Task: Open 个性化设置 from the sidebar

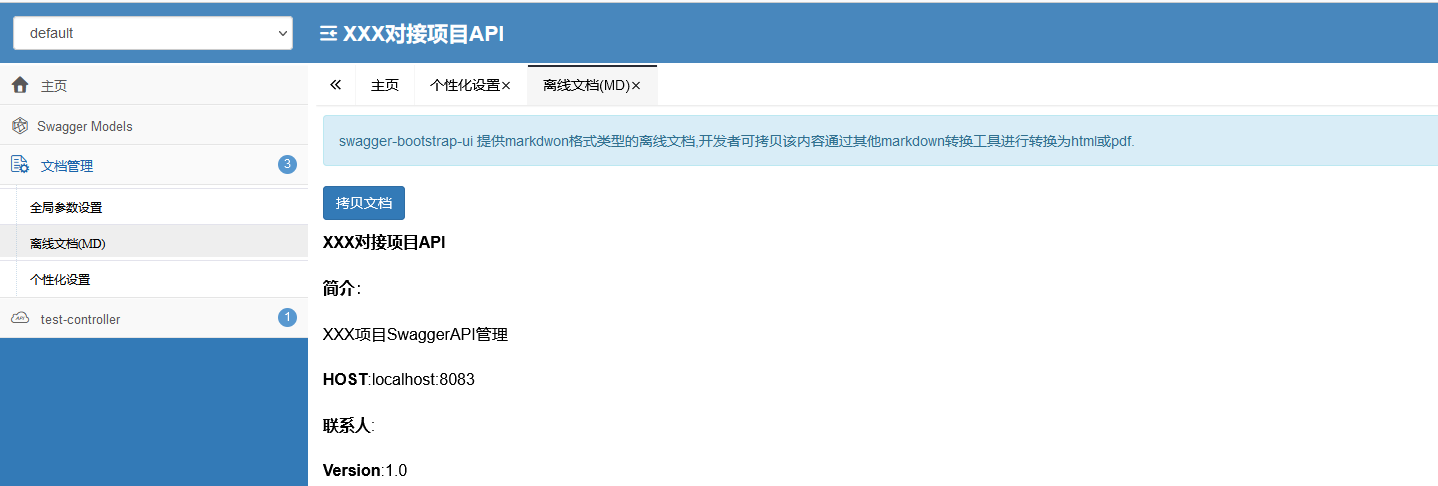Action: (x=60, y=280)
